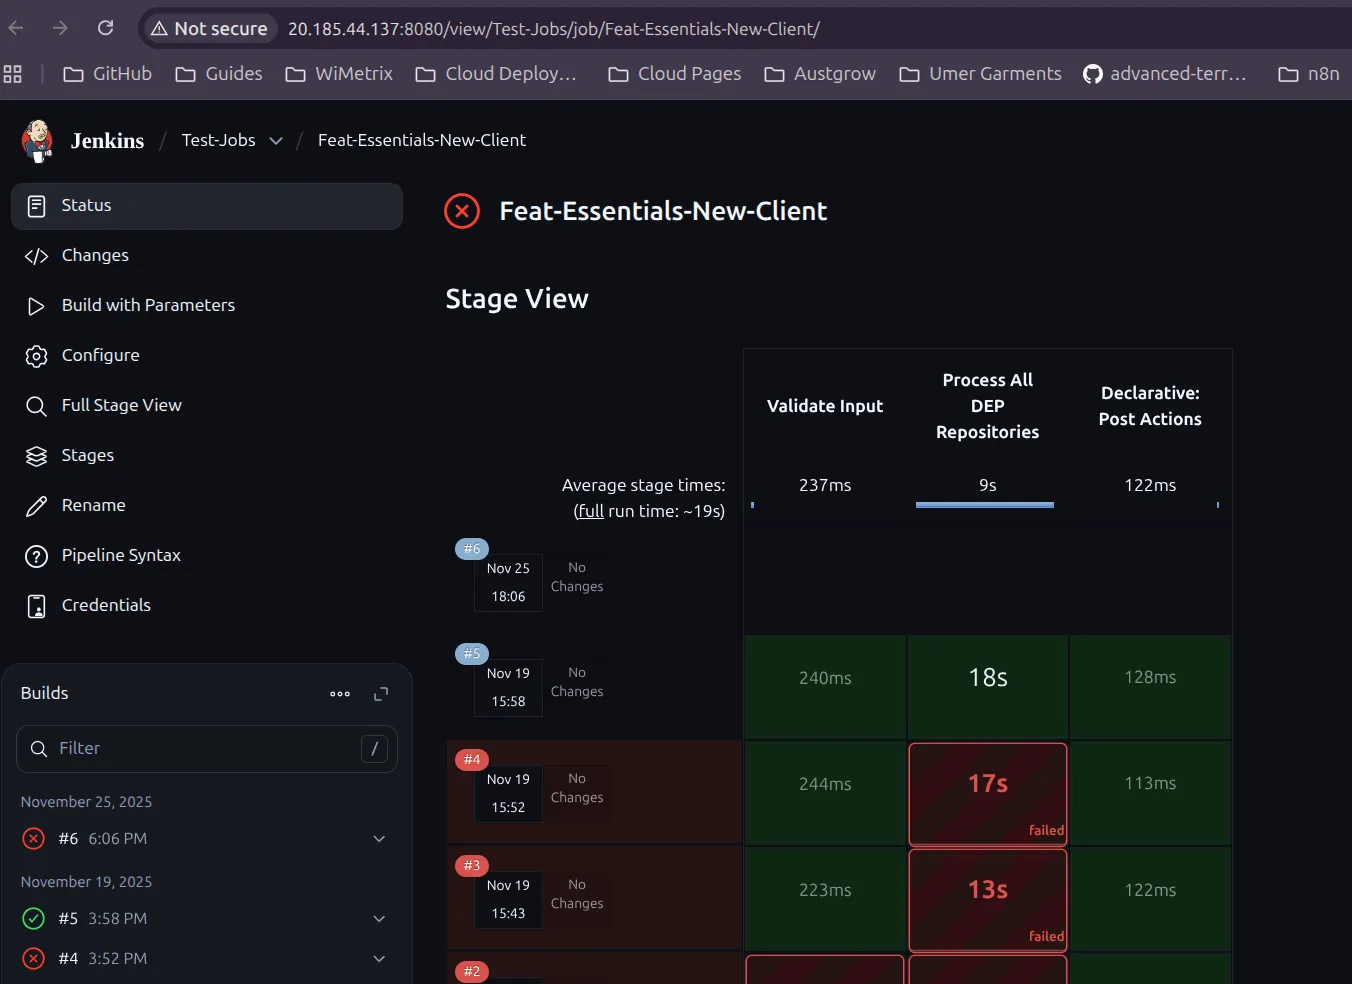Click the failed 17s stage cell
1352x984 pixels.
(987, 793)
